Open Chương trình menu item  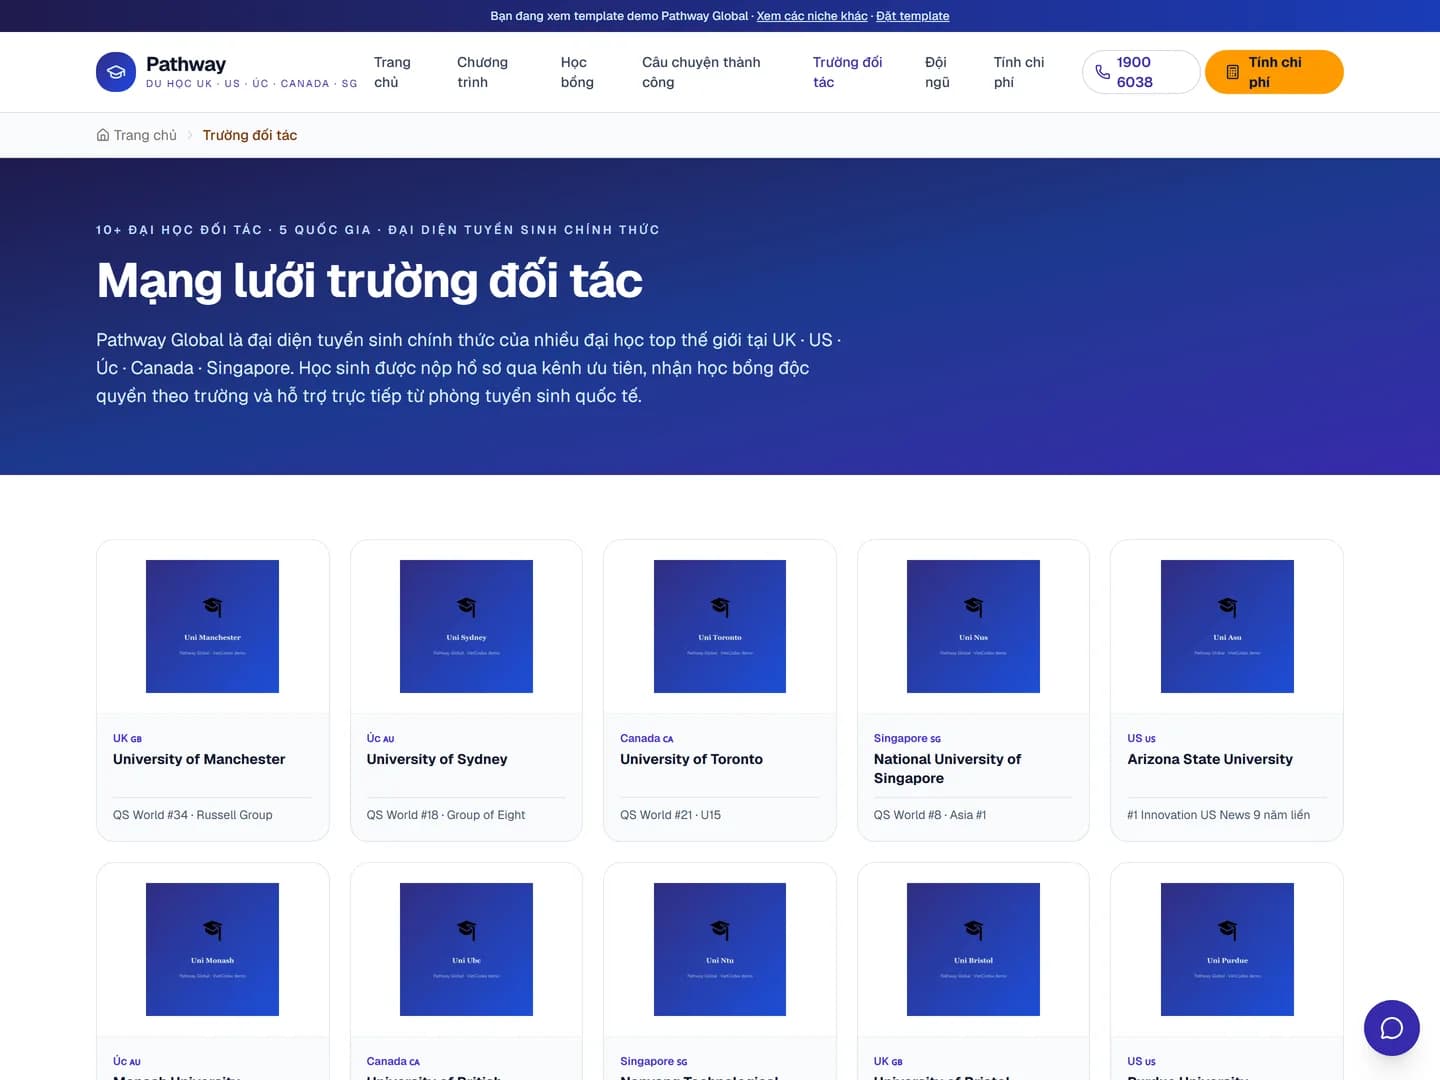click(482, 72)
